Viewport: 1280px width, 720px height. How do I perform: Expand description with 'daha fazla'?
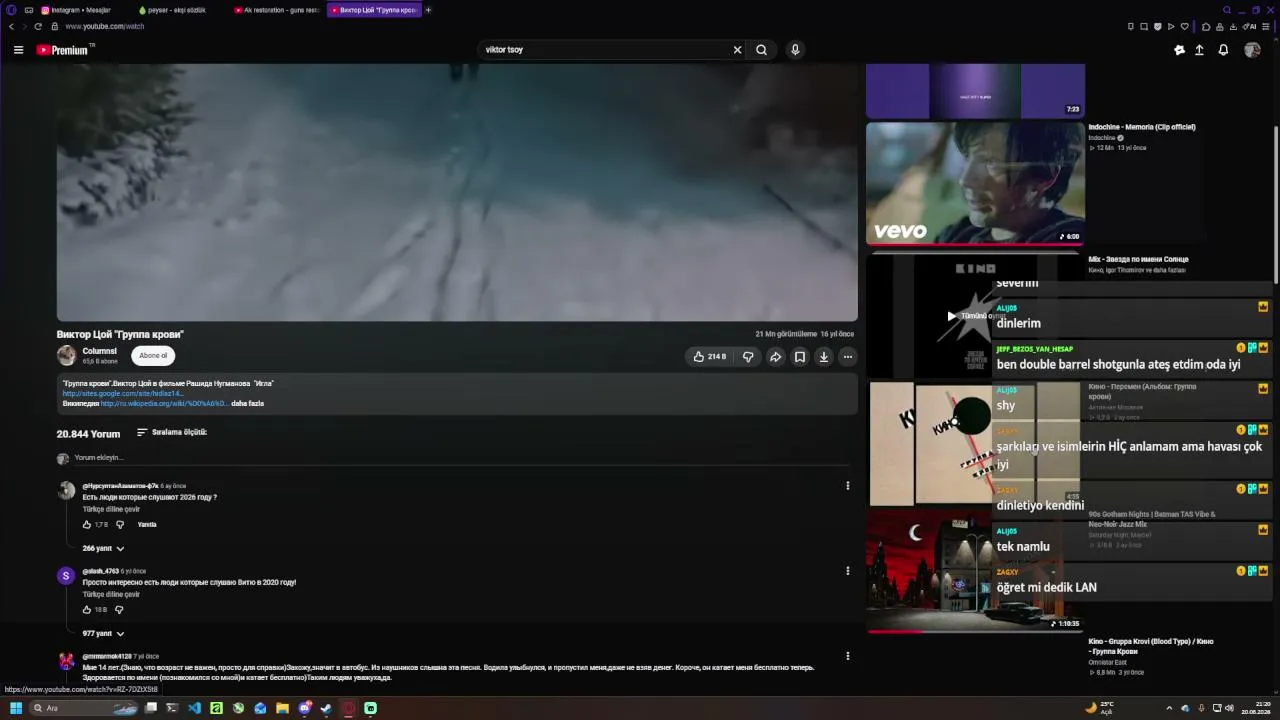point(247,403)
